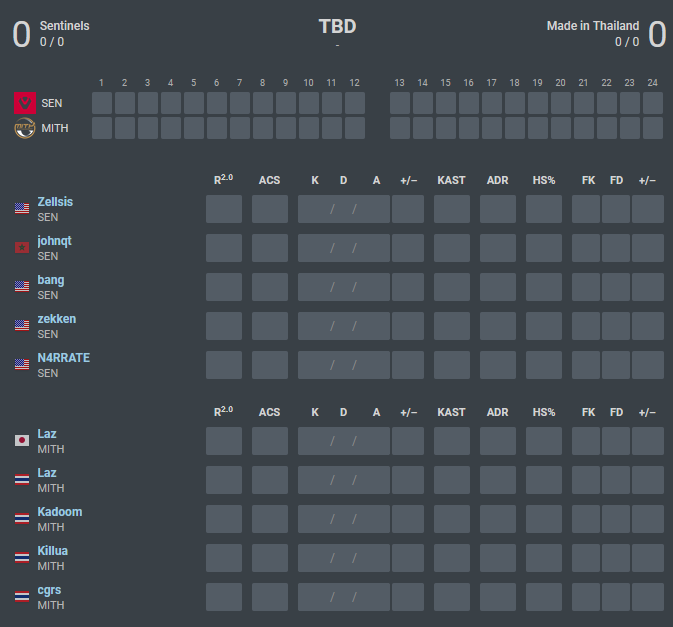Click FD column header in Sentinels table
This screenshot has width=673, height=627.
coord(616,180)
